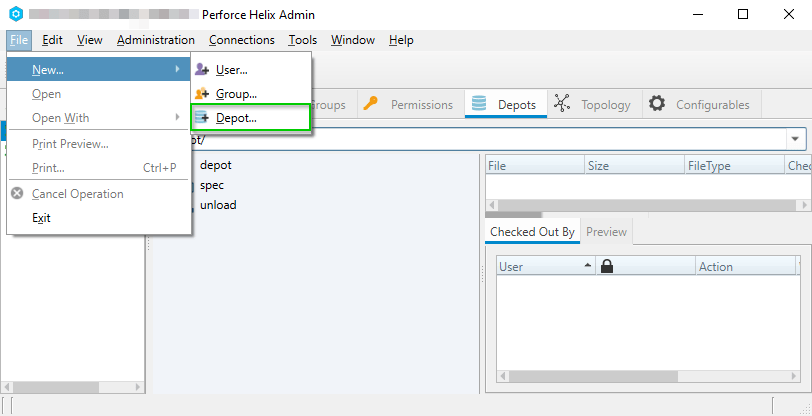Sort by the Size column header
The height and width of the screenshot is (416, 812).
[634, 166]
